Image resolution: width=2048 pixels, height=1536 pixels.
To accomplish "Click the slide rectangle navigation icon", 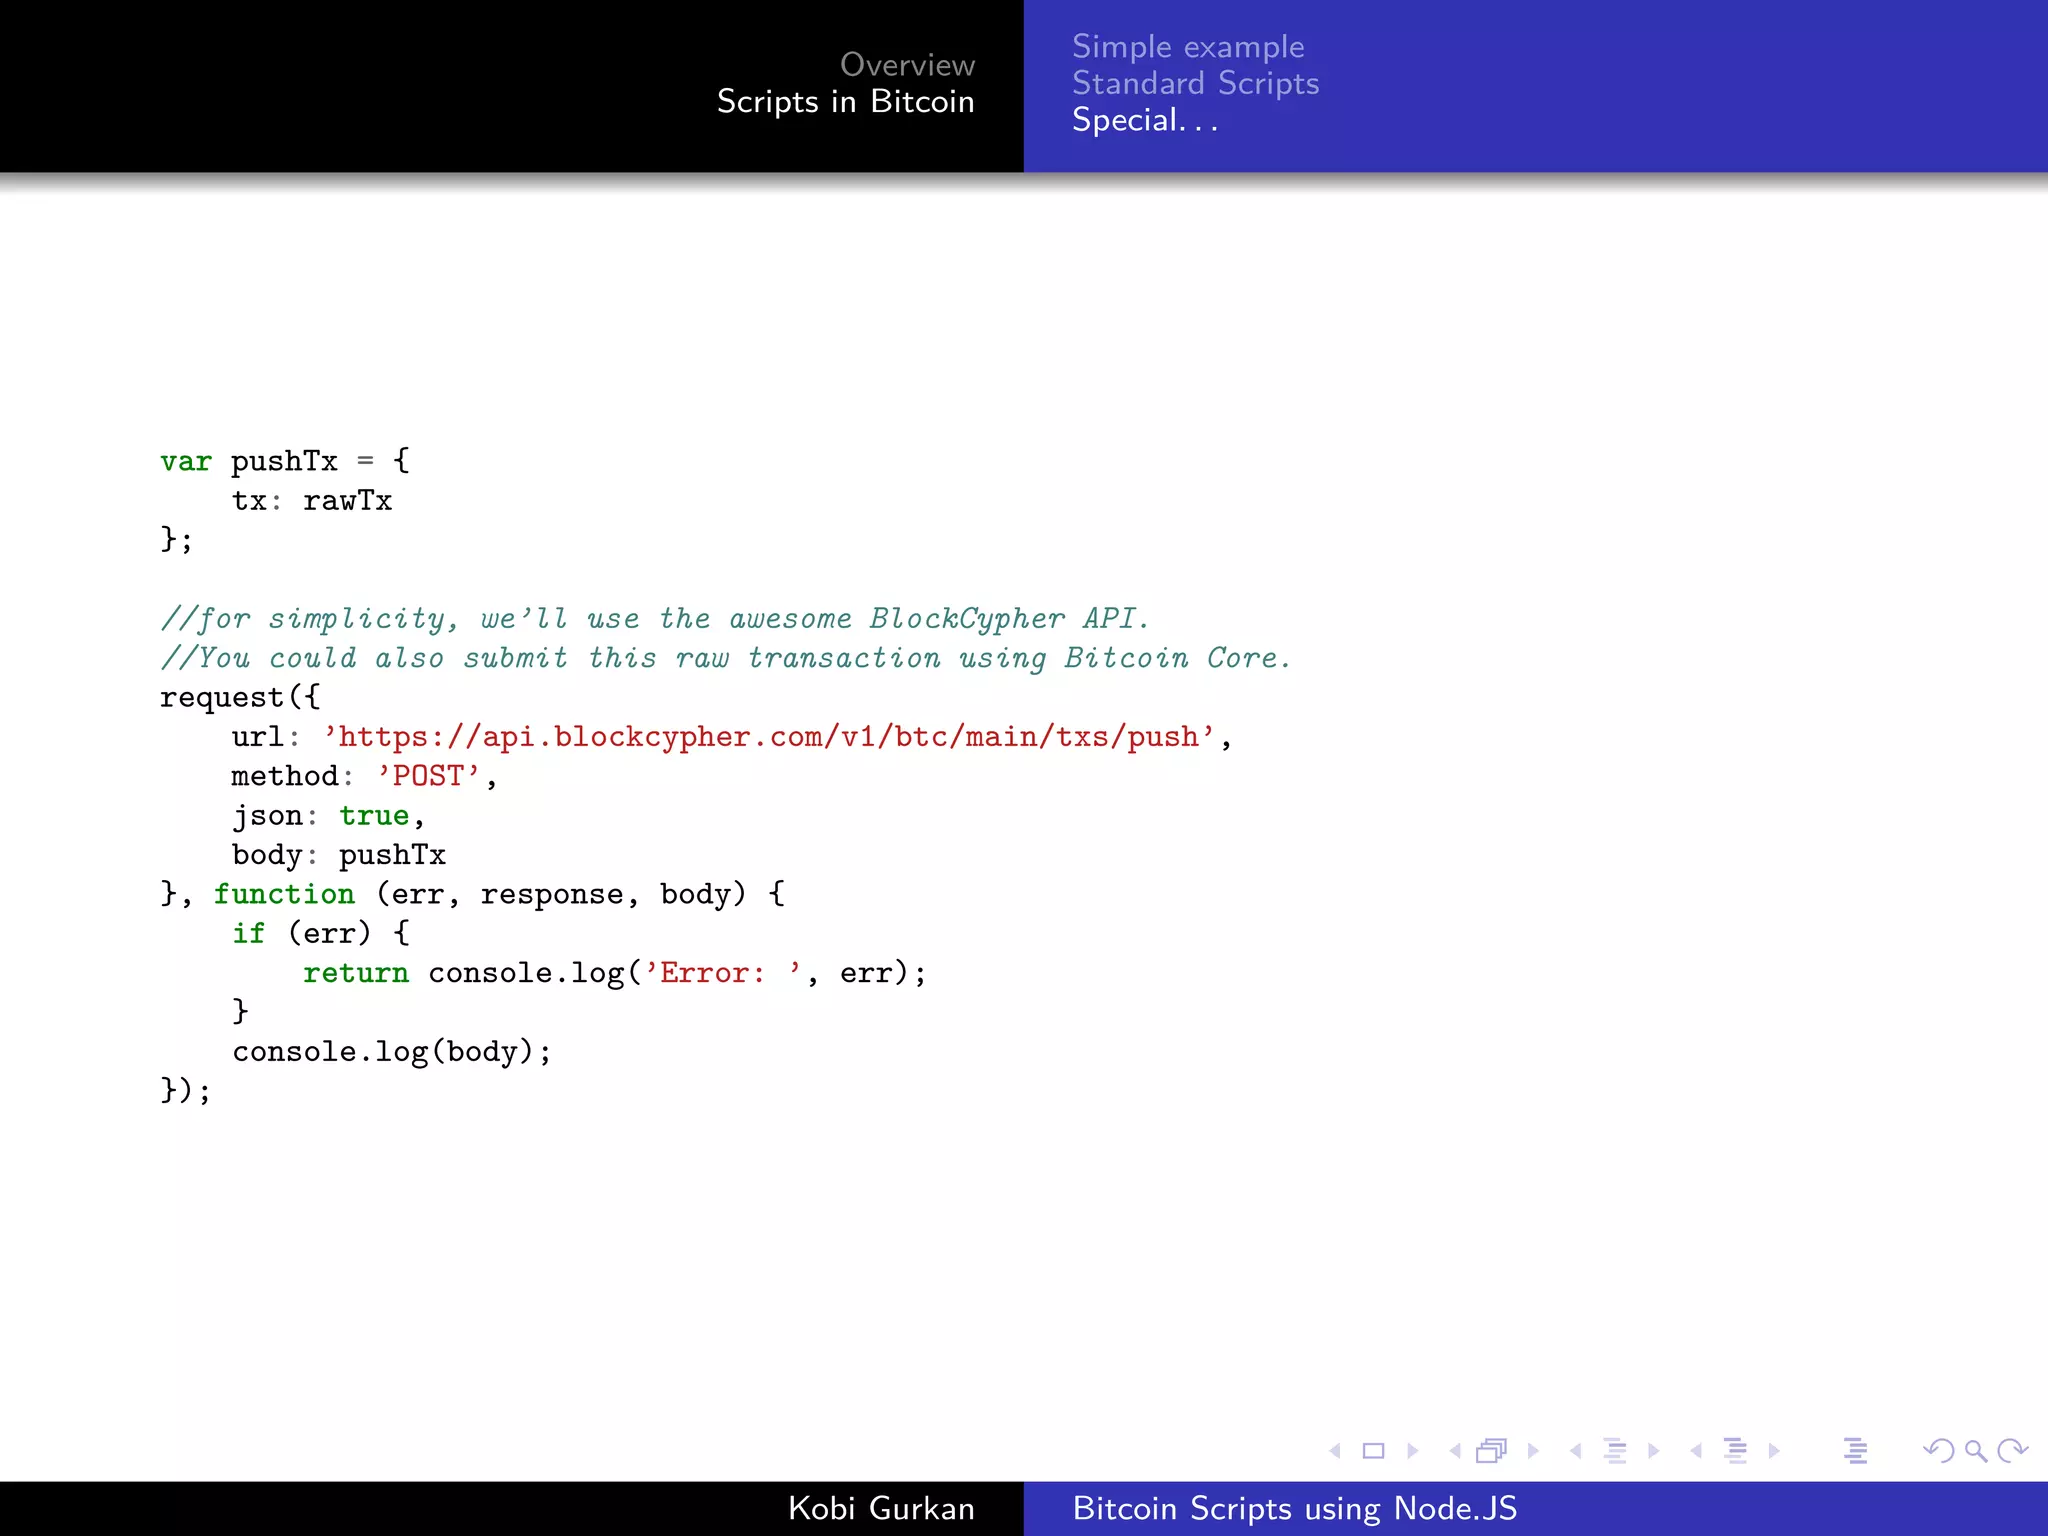I will (1374, 1451).
